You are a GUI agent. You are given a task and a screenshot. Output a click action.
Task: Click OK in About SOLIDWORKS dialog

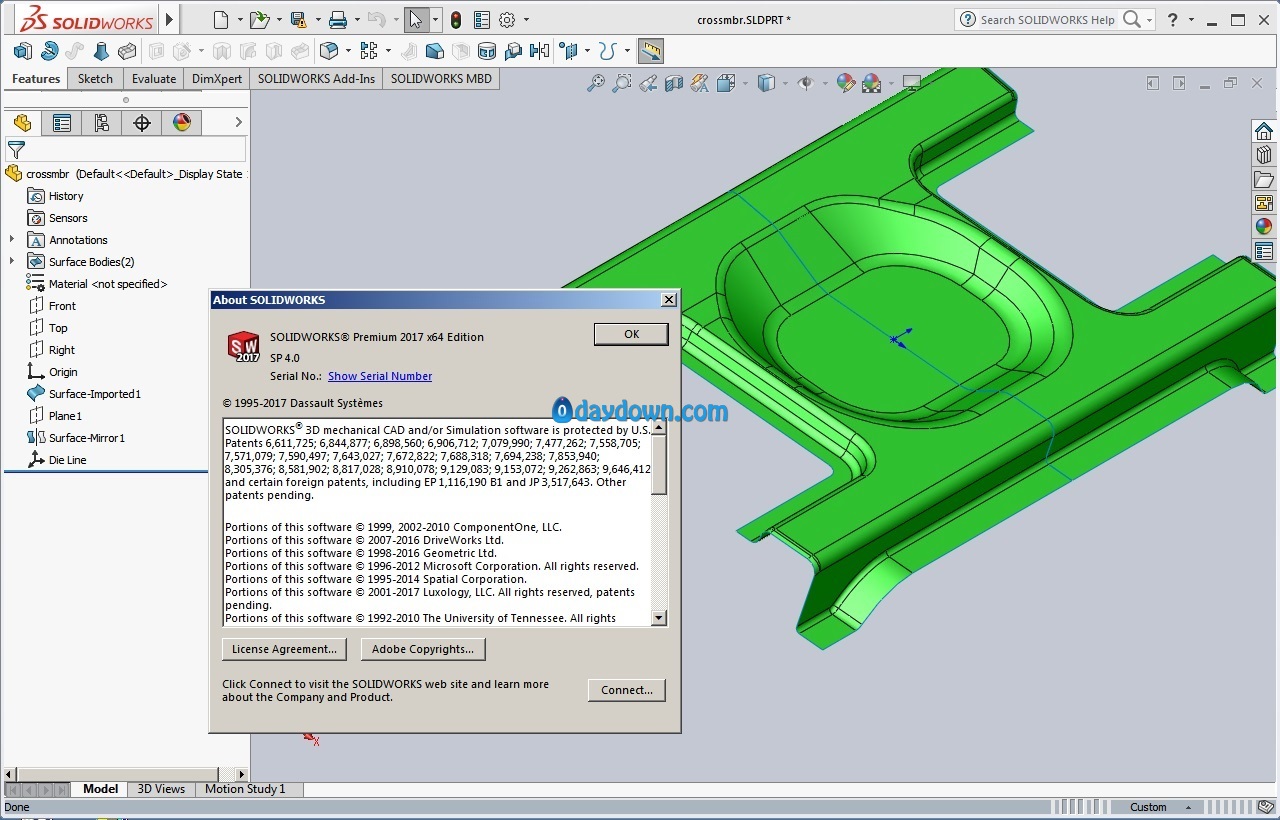coord(631,334)
